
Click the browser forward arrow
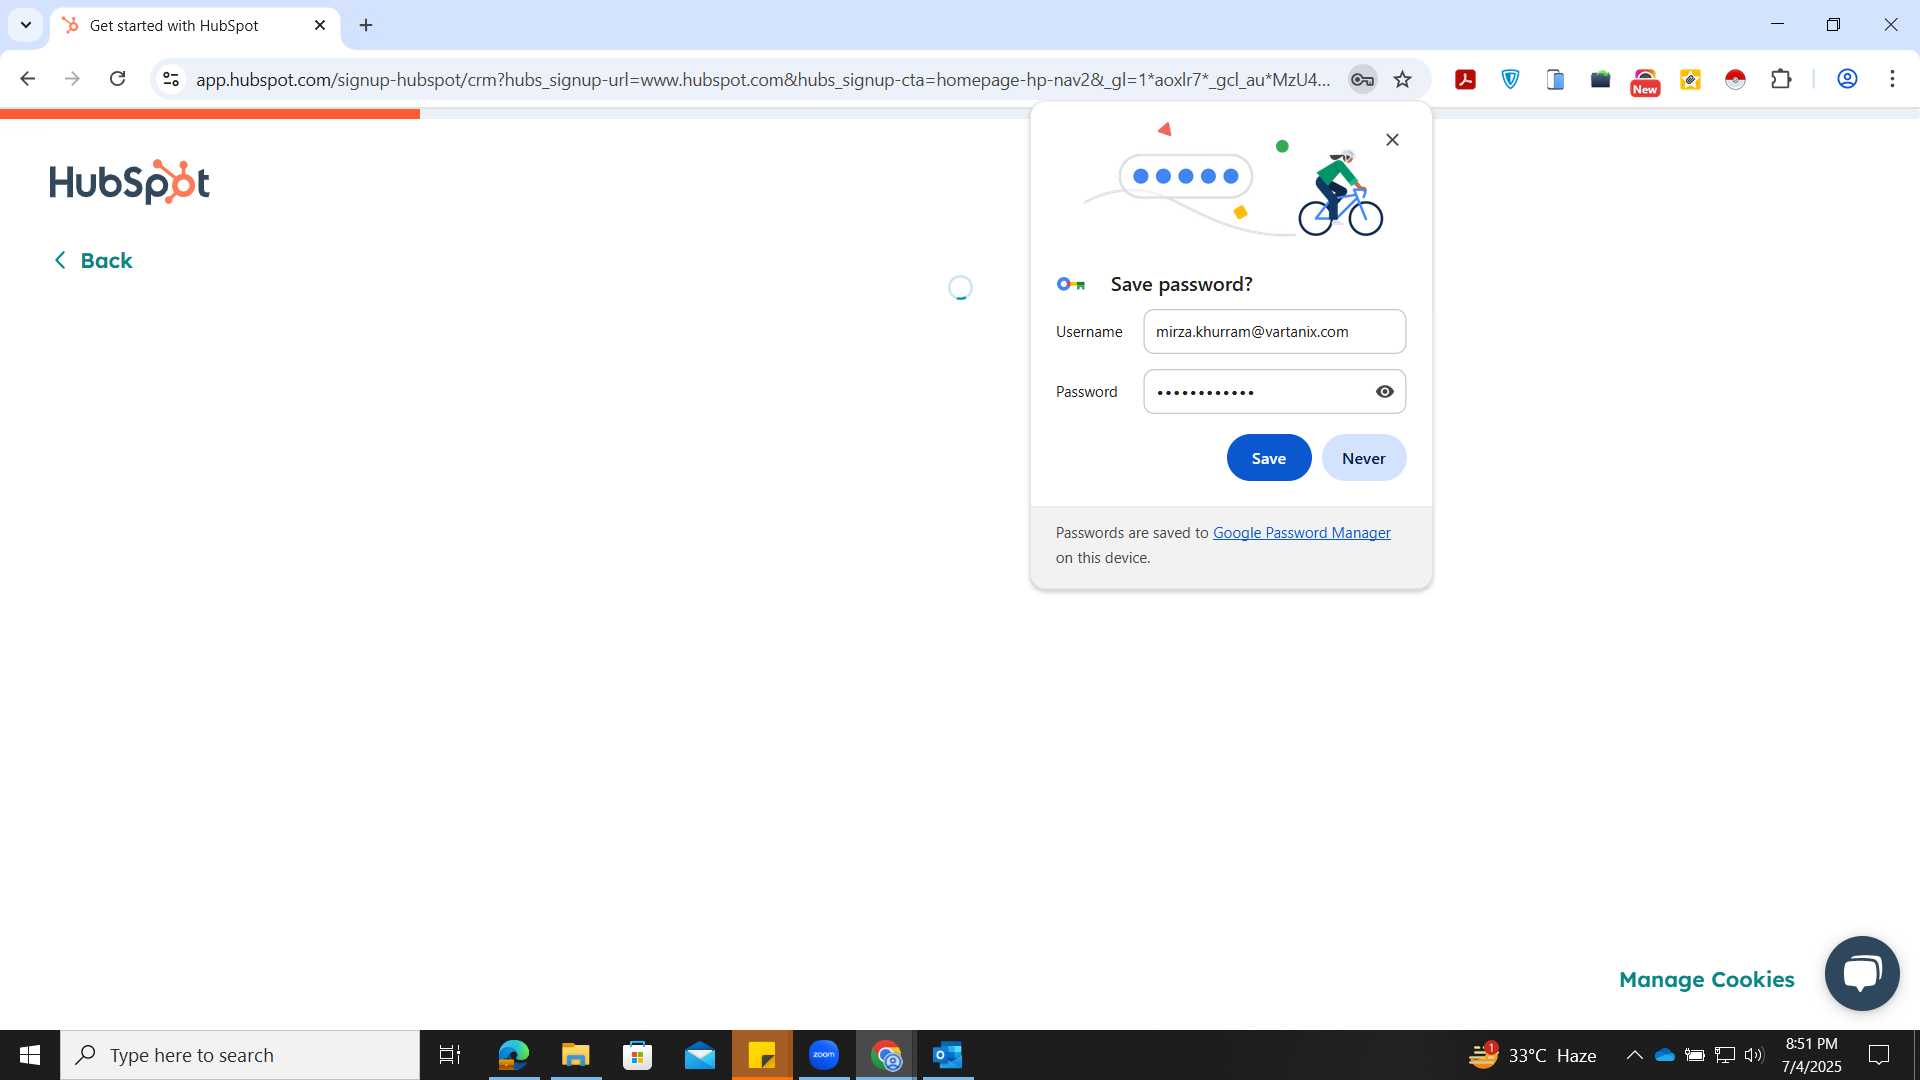[72, 79]
